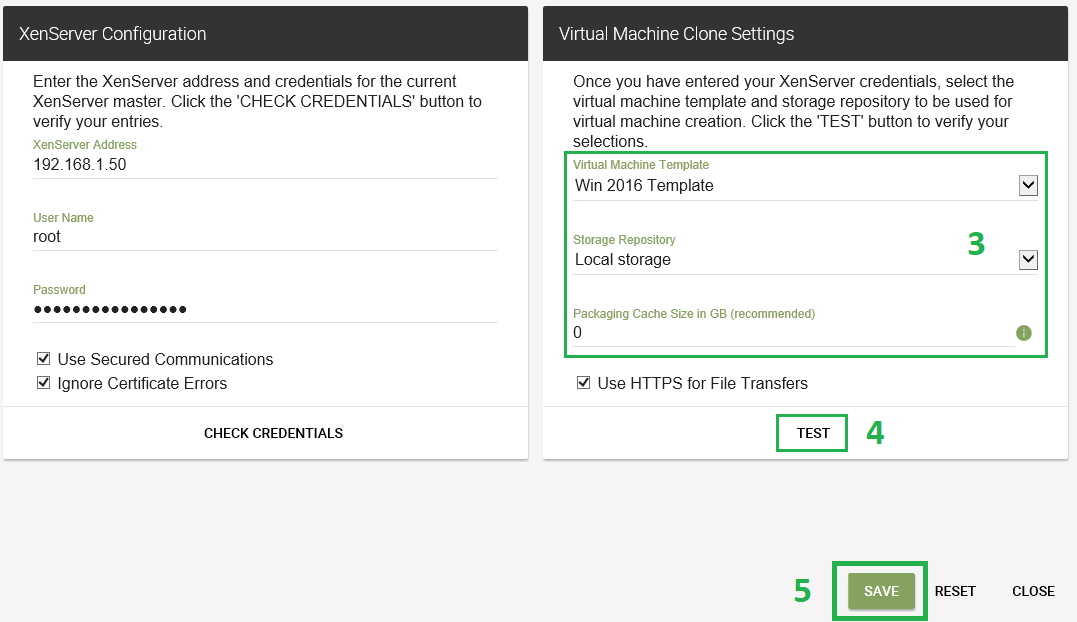Toggle the Ignore Certificate Errors checkbox
Screen dimensions: 1077x622
pyautogui.click(x=43, y=383)
